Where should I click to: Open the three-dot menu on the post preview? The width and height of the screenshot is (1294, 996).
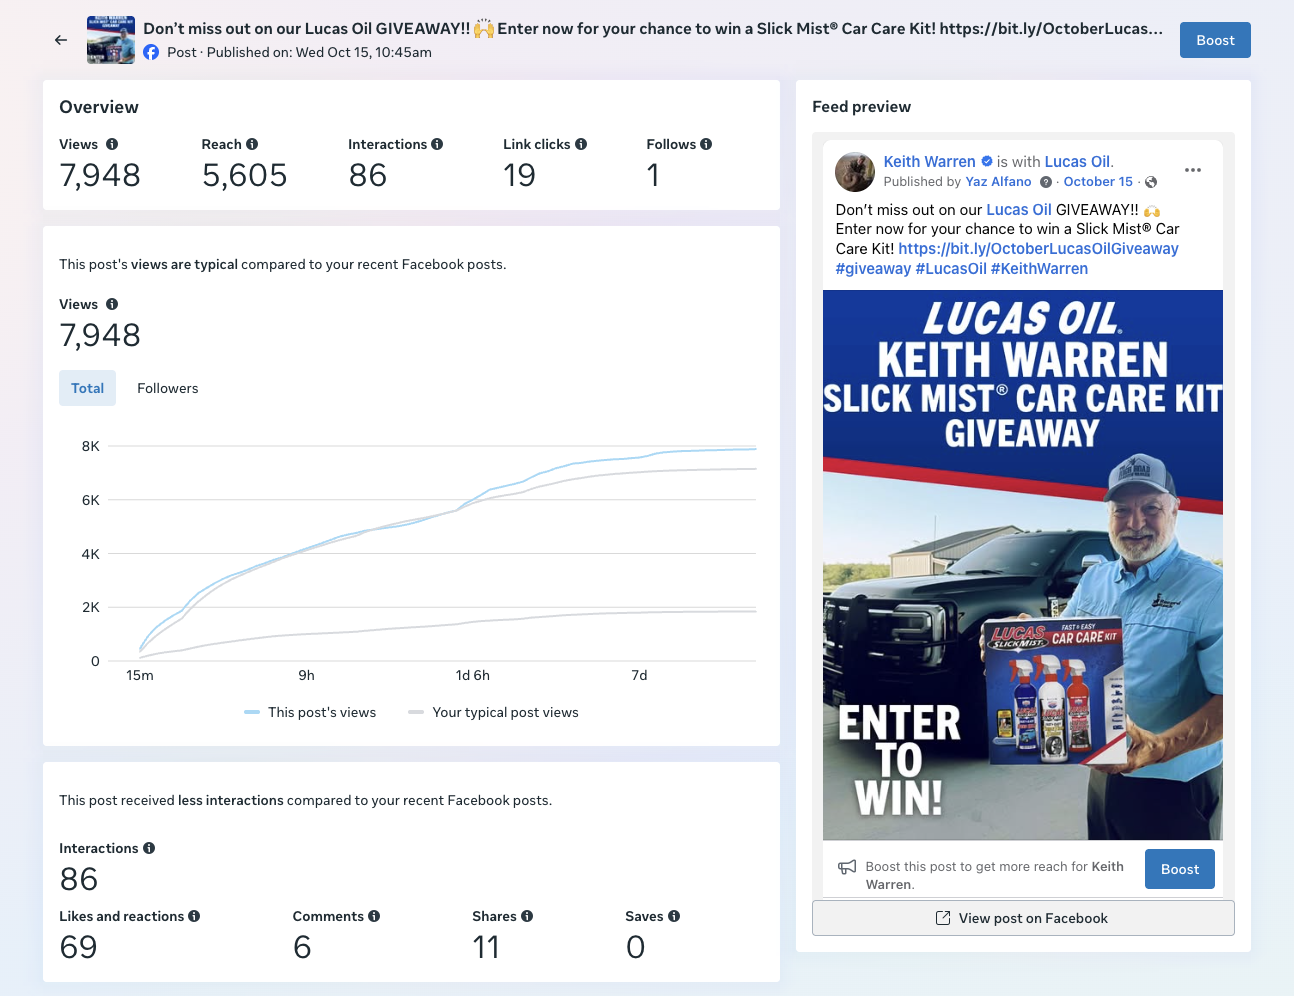pos(1193,170)
